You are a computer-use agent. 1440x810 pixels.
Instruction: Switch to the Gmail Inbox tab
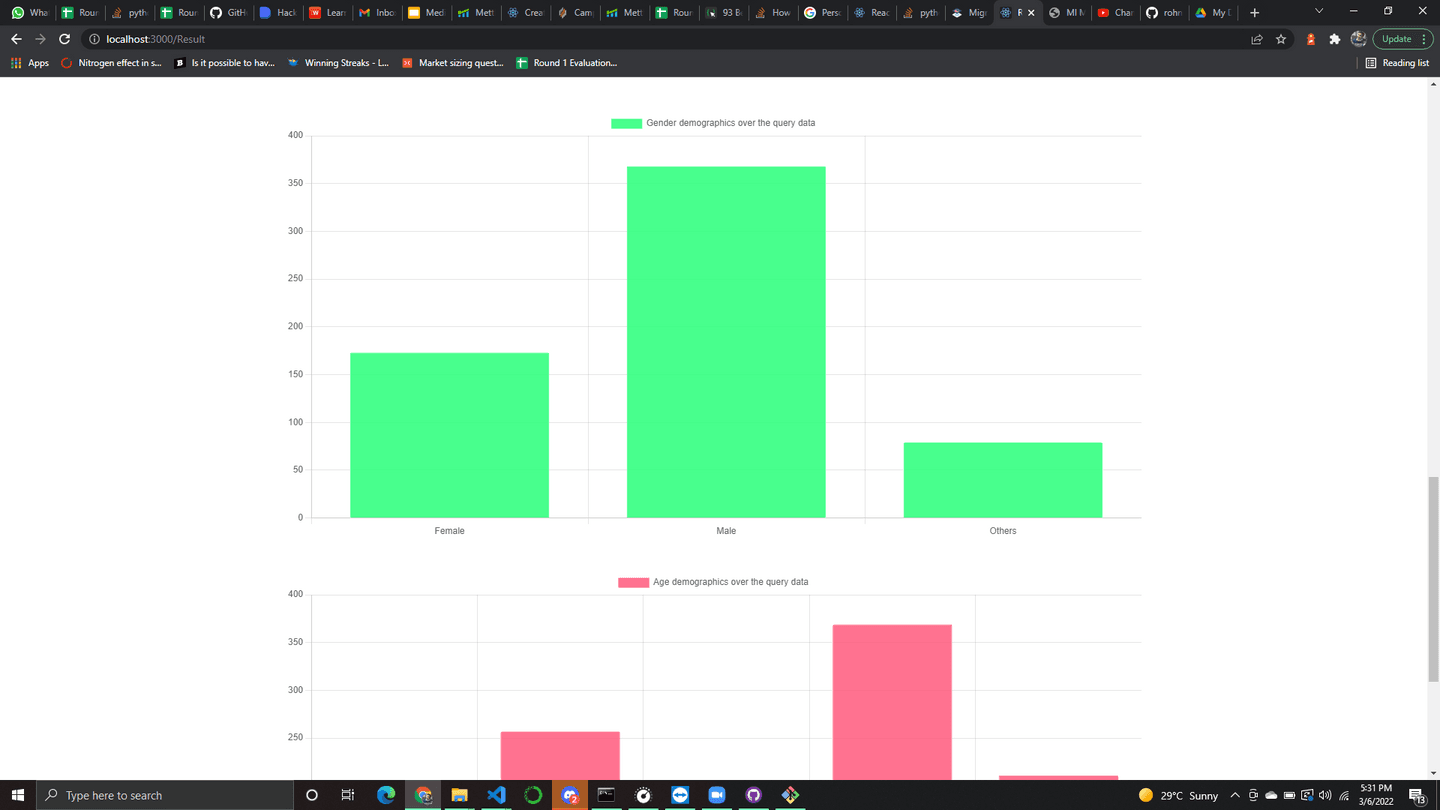pyautogui.click(x=376, y=12)
